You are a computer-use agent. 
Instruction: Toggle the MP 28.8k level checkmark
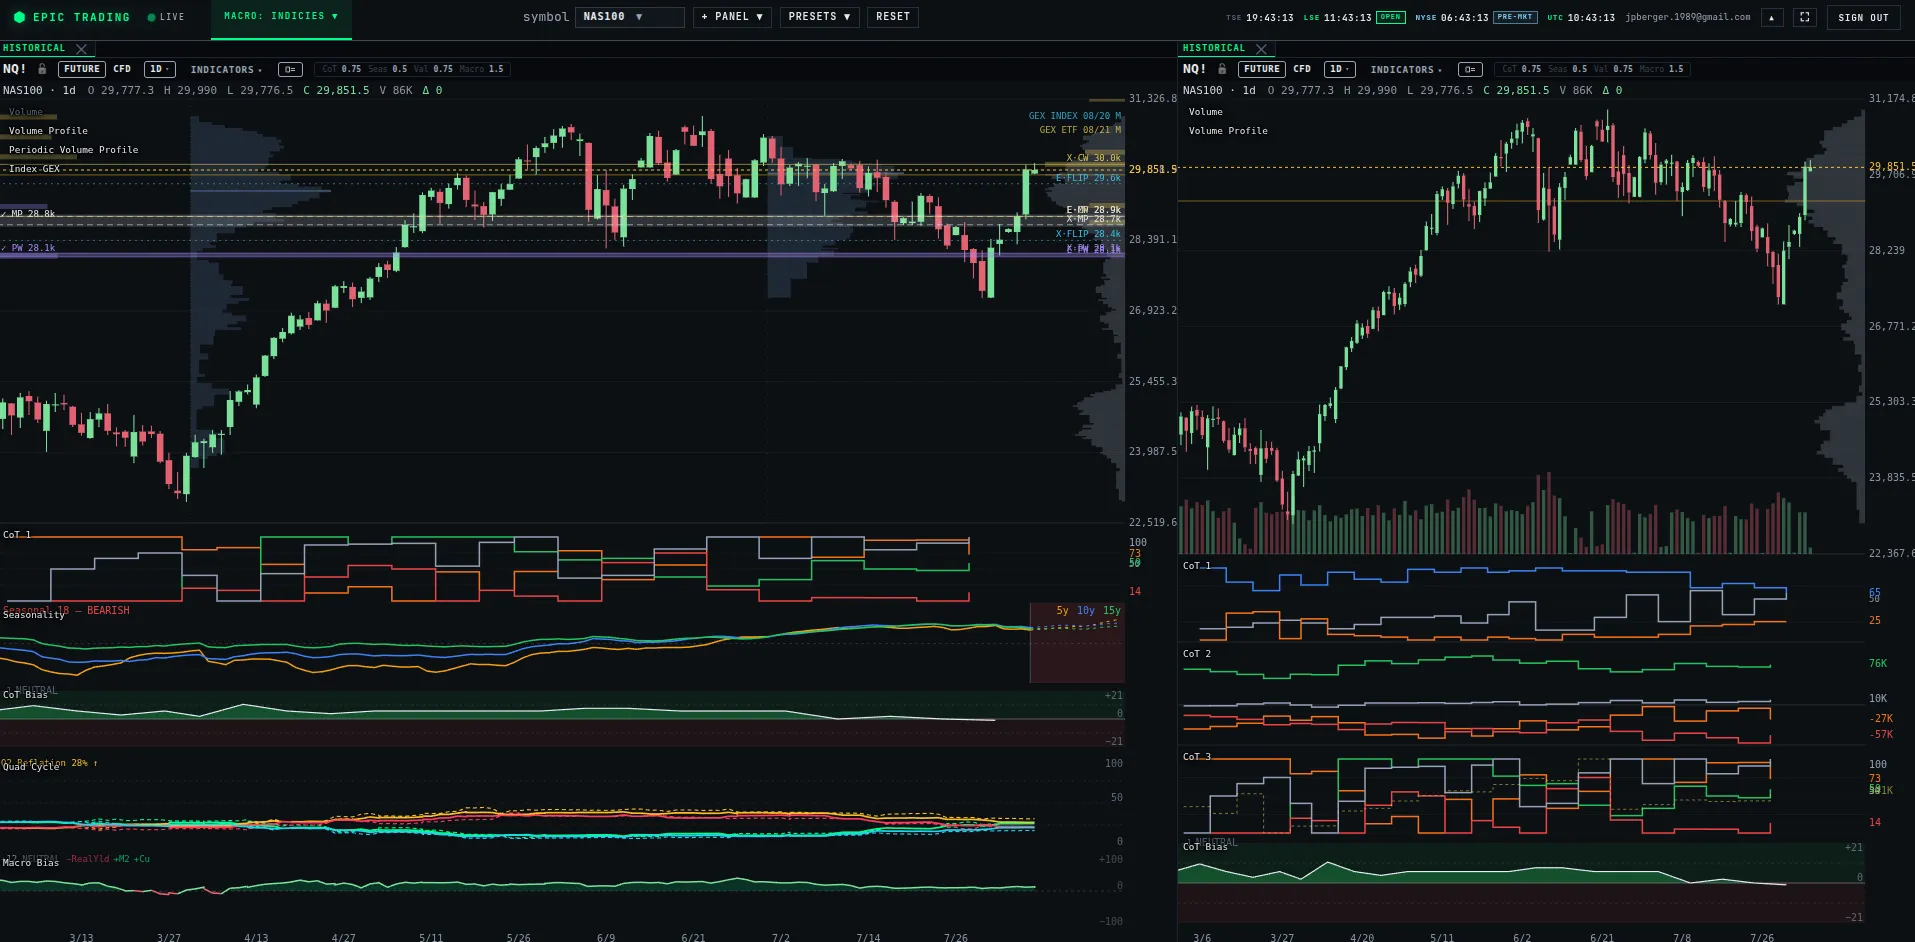click(x=4, y=214)
